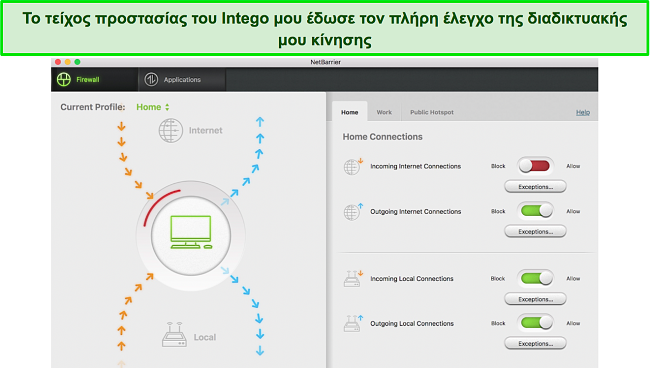Click Block label for Outgoing Local Connections

498,323
